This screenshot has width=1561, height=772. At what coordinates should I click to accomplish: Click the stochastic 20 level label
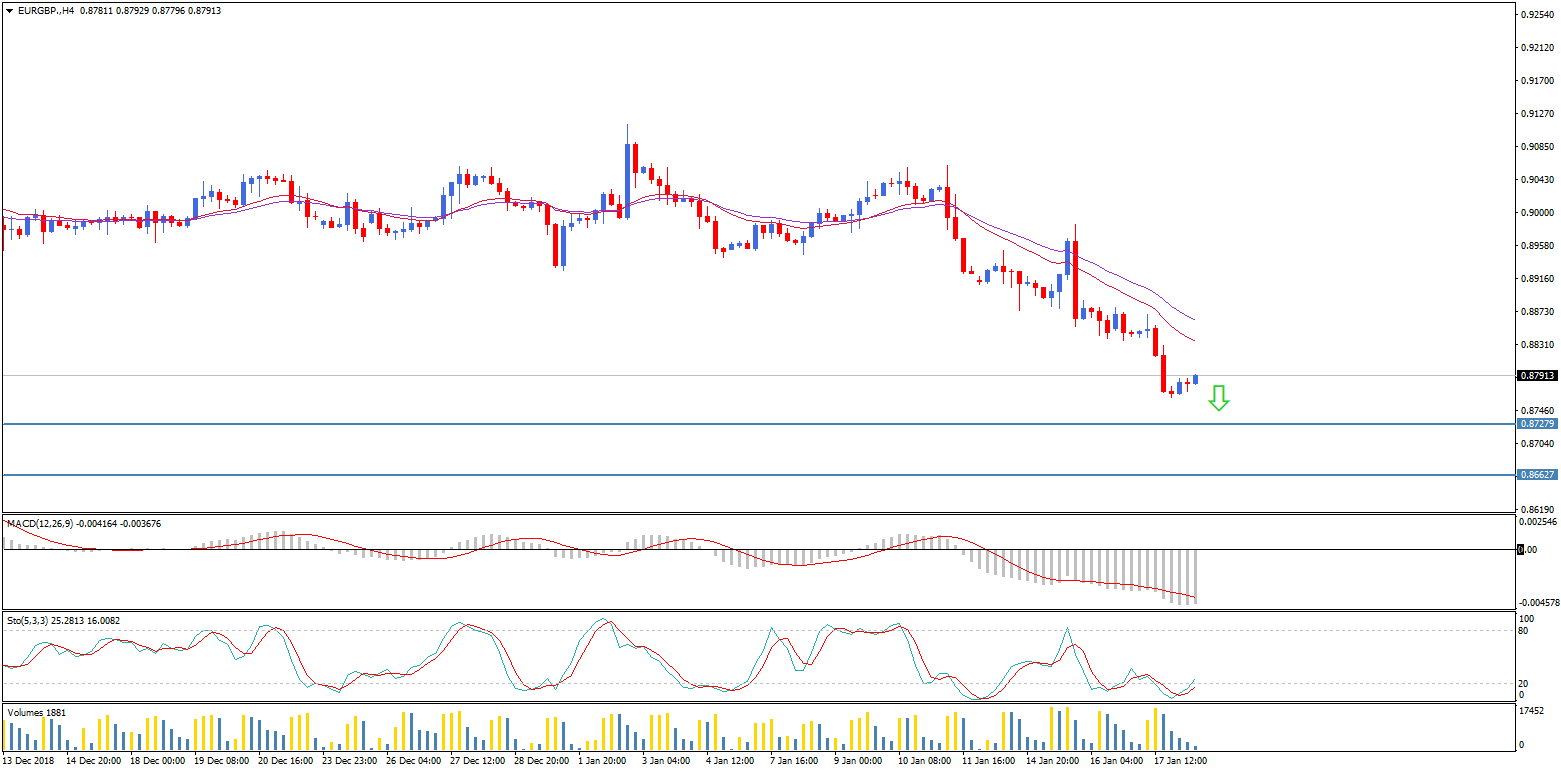1523,683
